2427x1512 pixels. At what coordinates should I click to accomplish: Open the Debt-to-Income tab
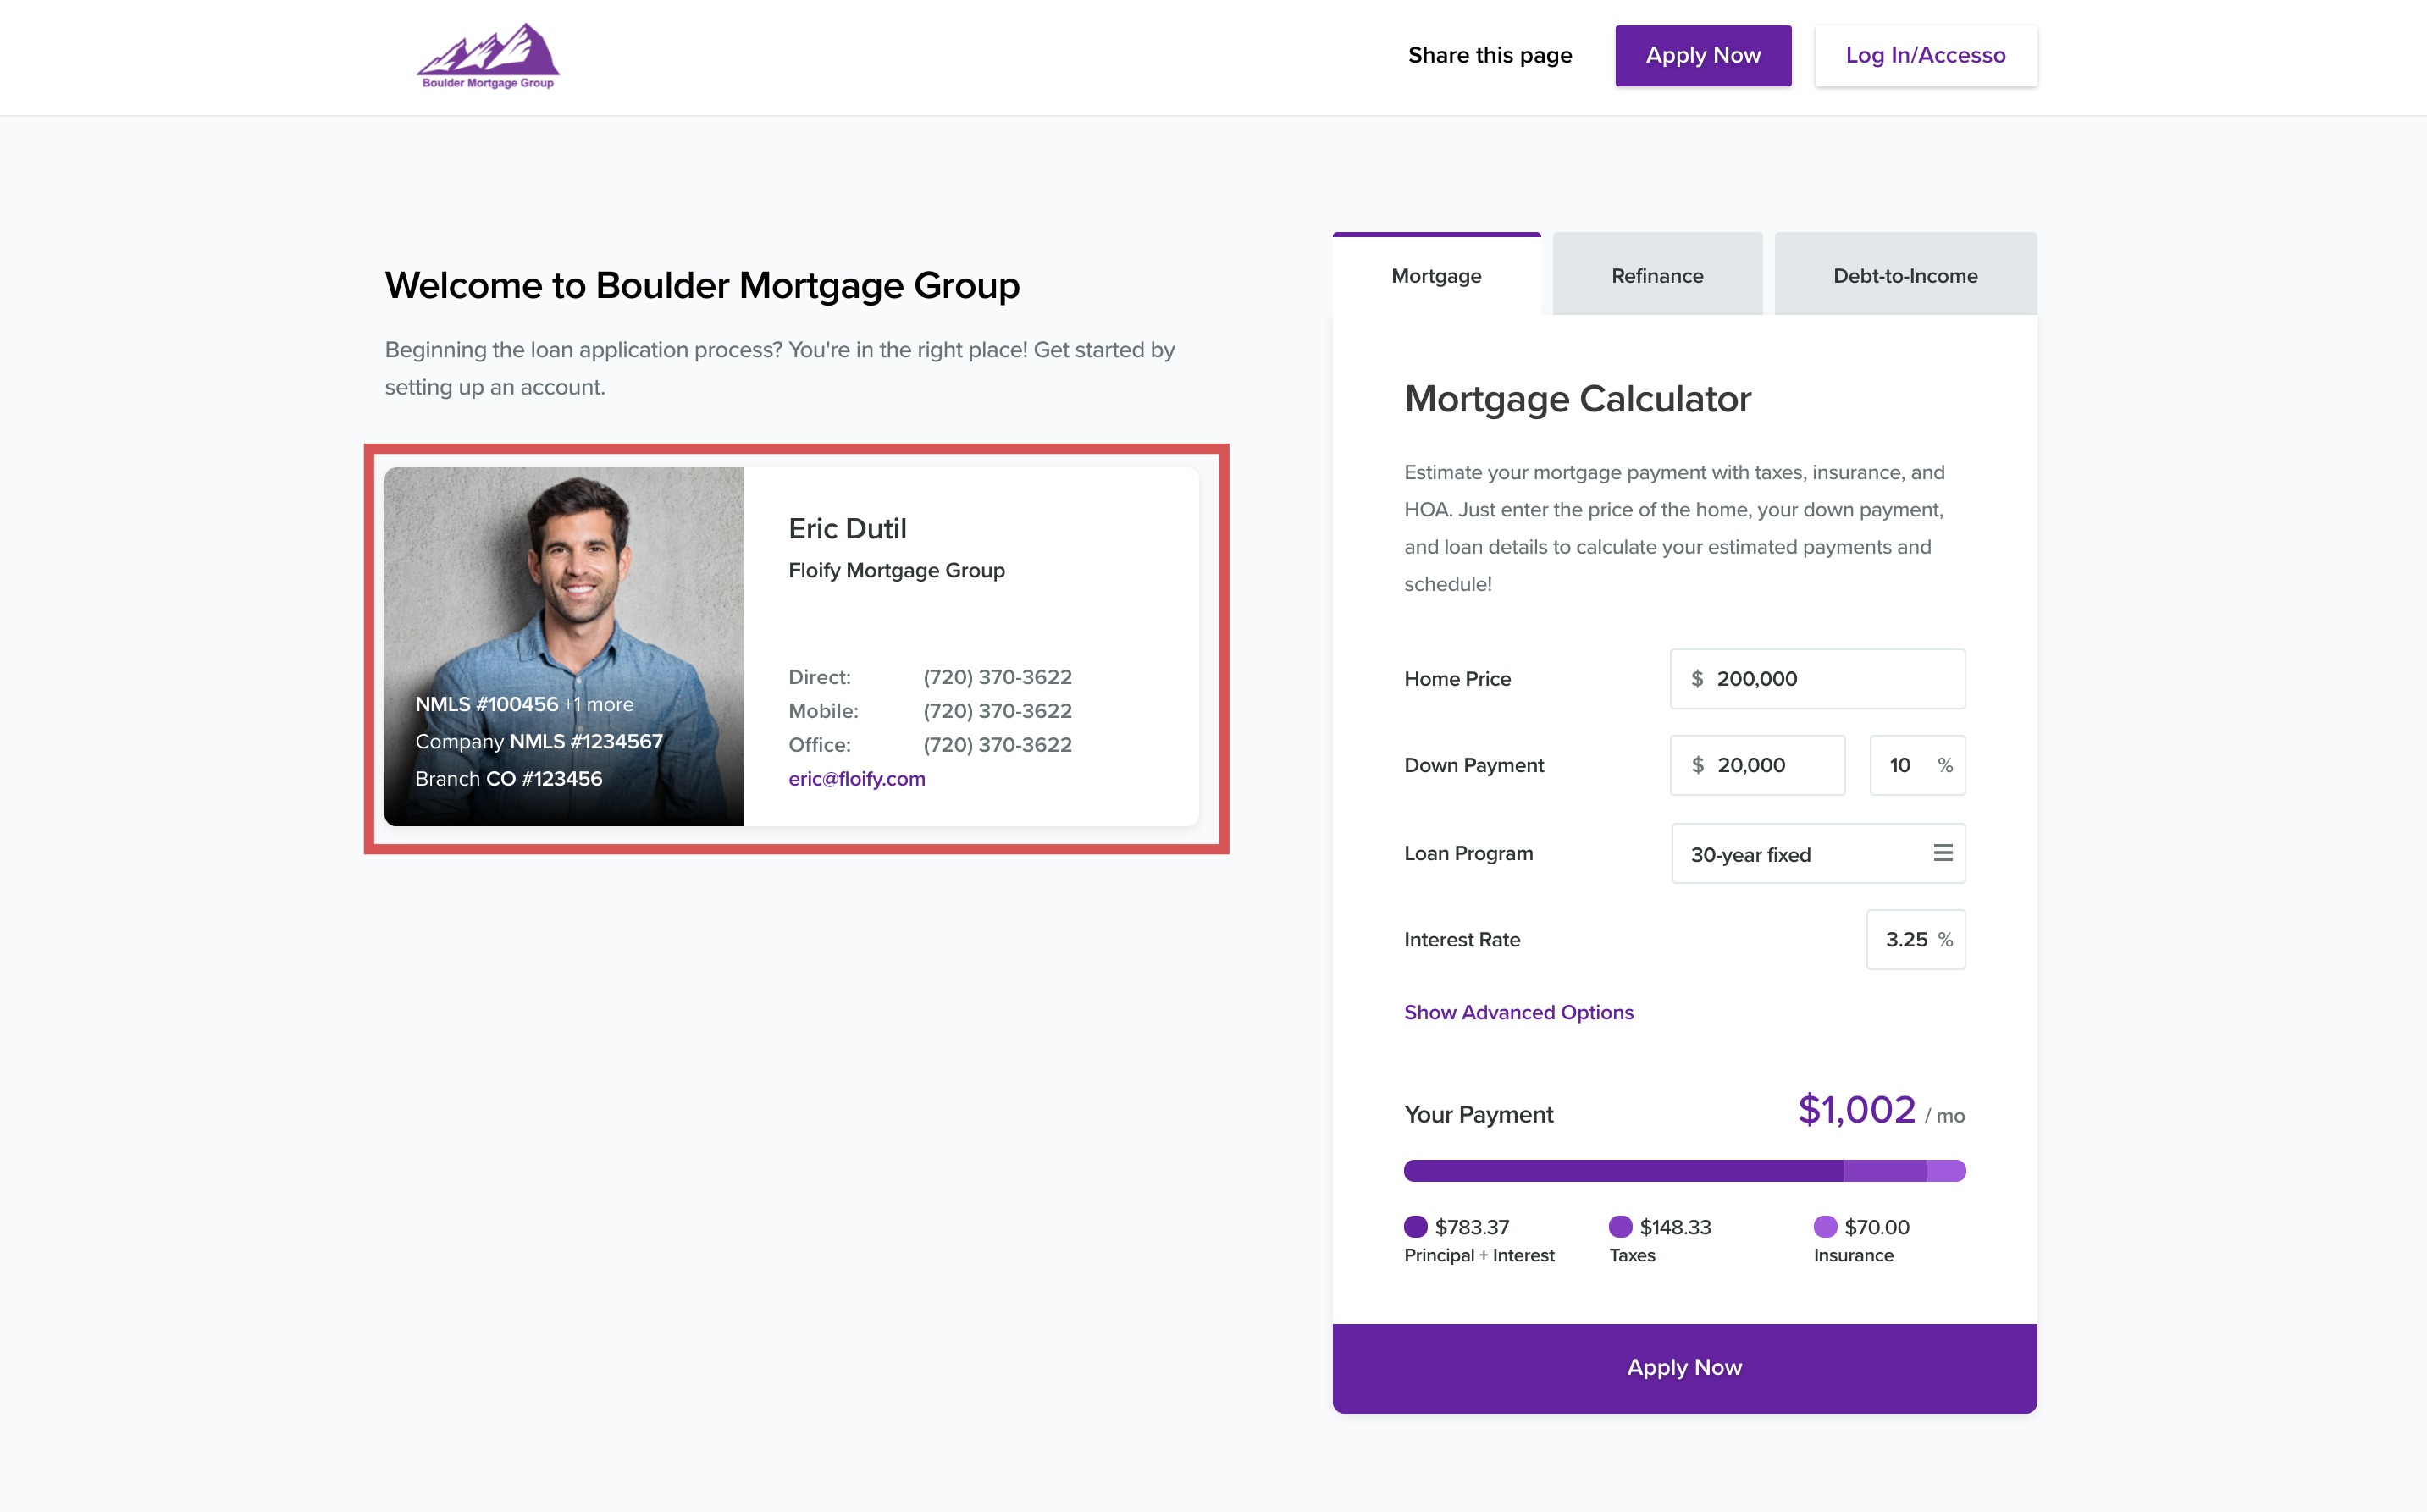click(1904, 275)
